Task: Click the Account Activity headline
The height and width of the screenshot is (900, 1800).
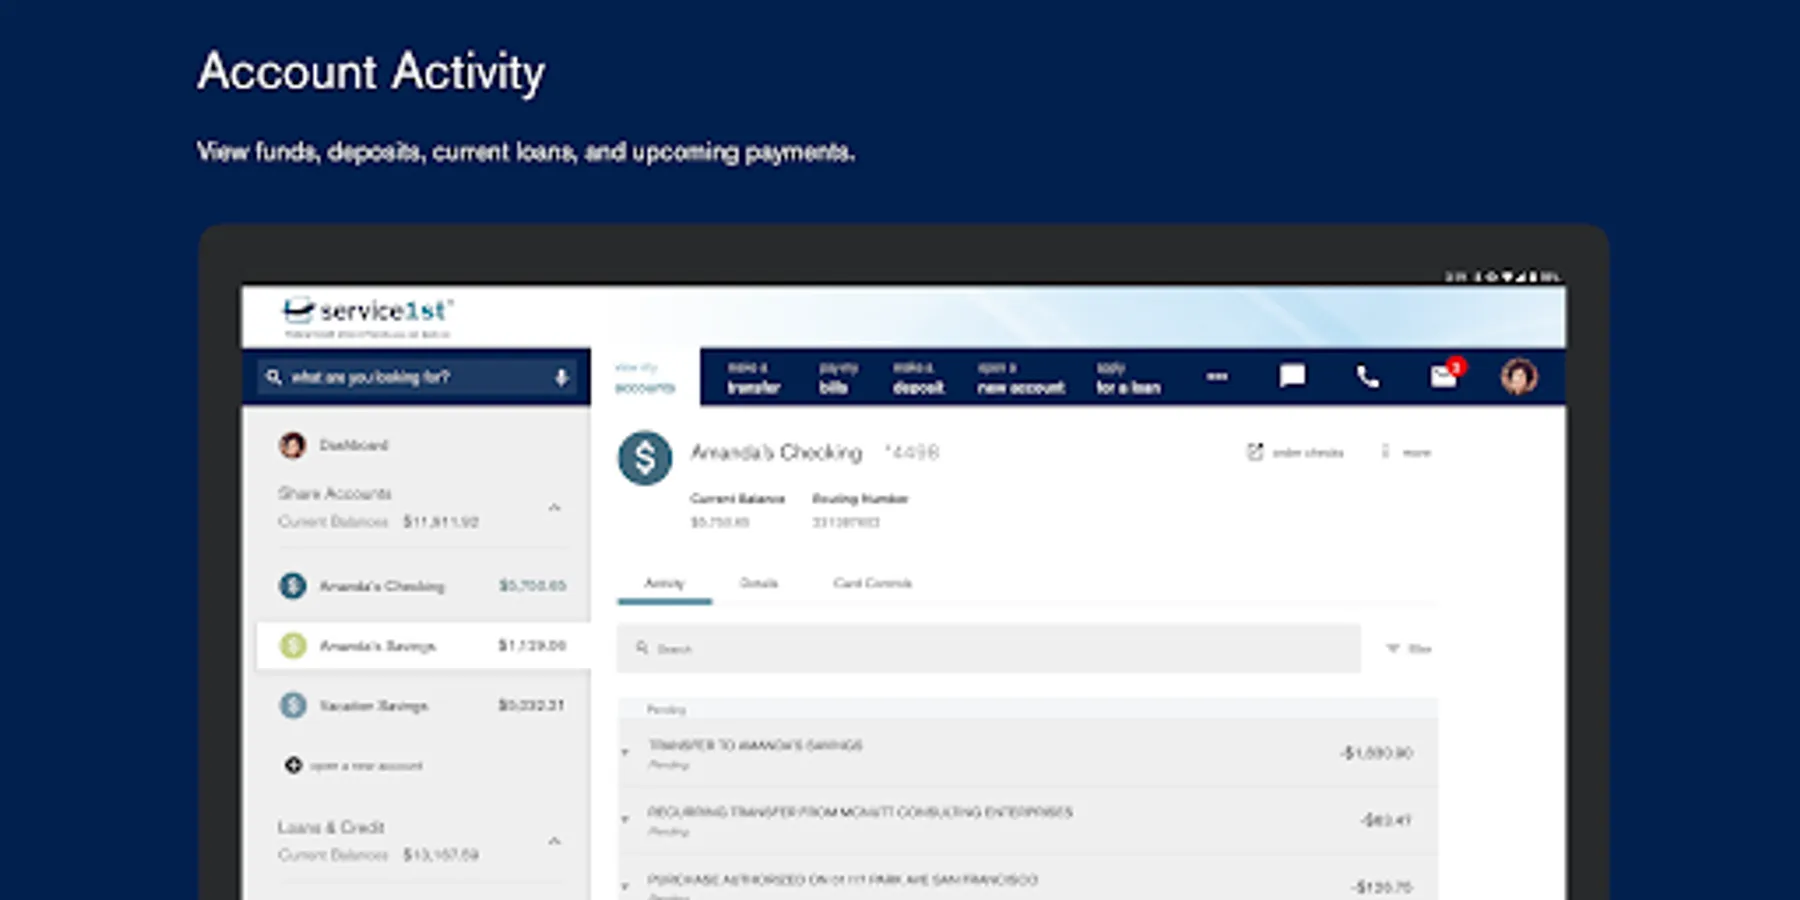Action: click(371, 72)
